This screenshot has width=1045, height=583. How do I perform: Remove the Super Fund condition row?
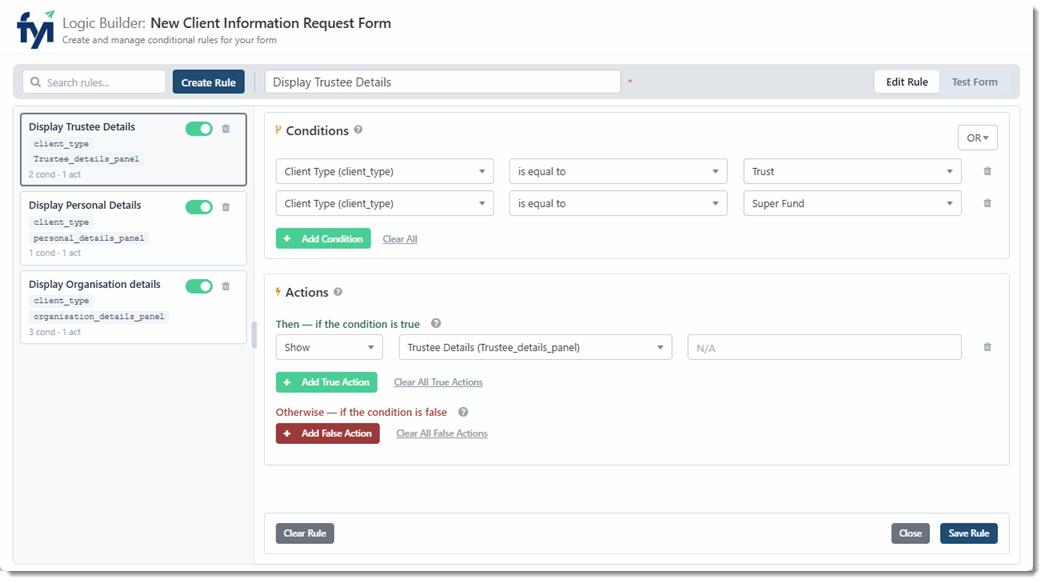(x=988, y=203)
